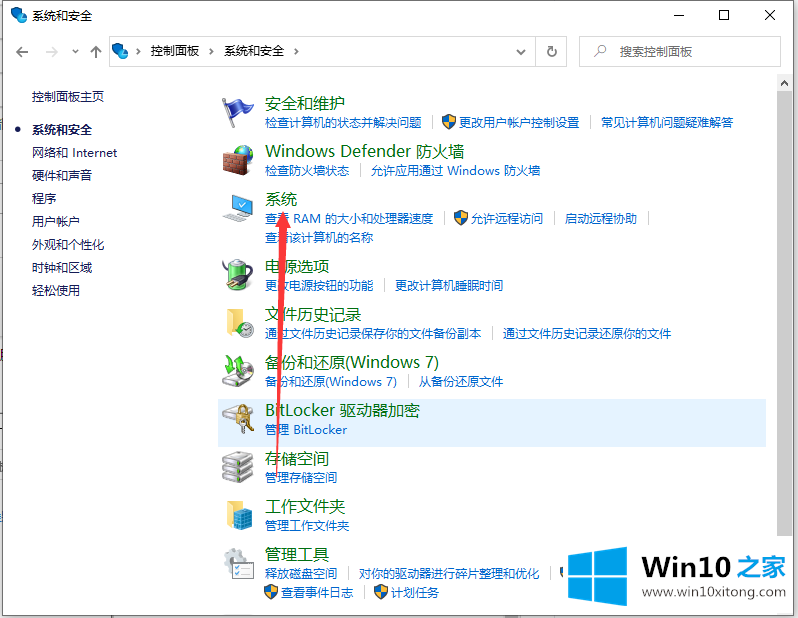Click 查看该计算机的名称 link
Screen dimensions: 798x618
(319, 237)
